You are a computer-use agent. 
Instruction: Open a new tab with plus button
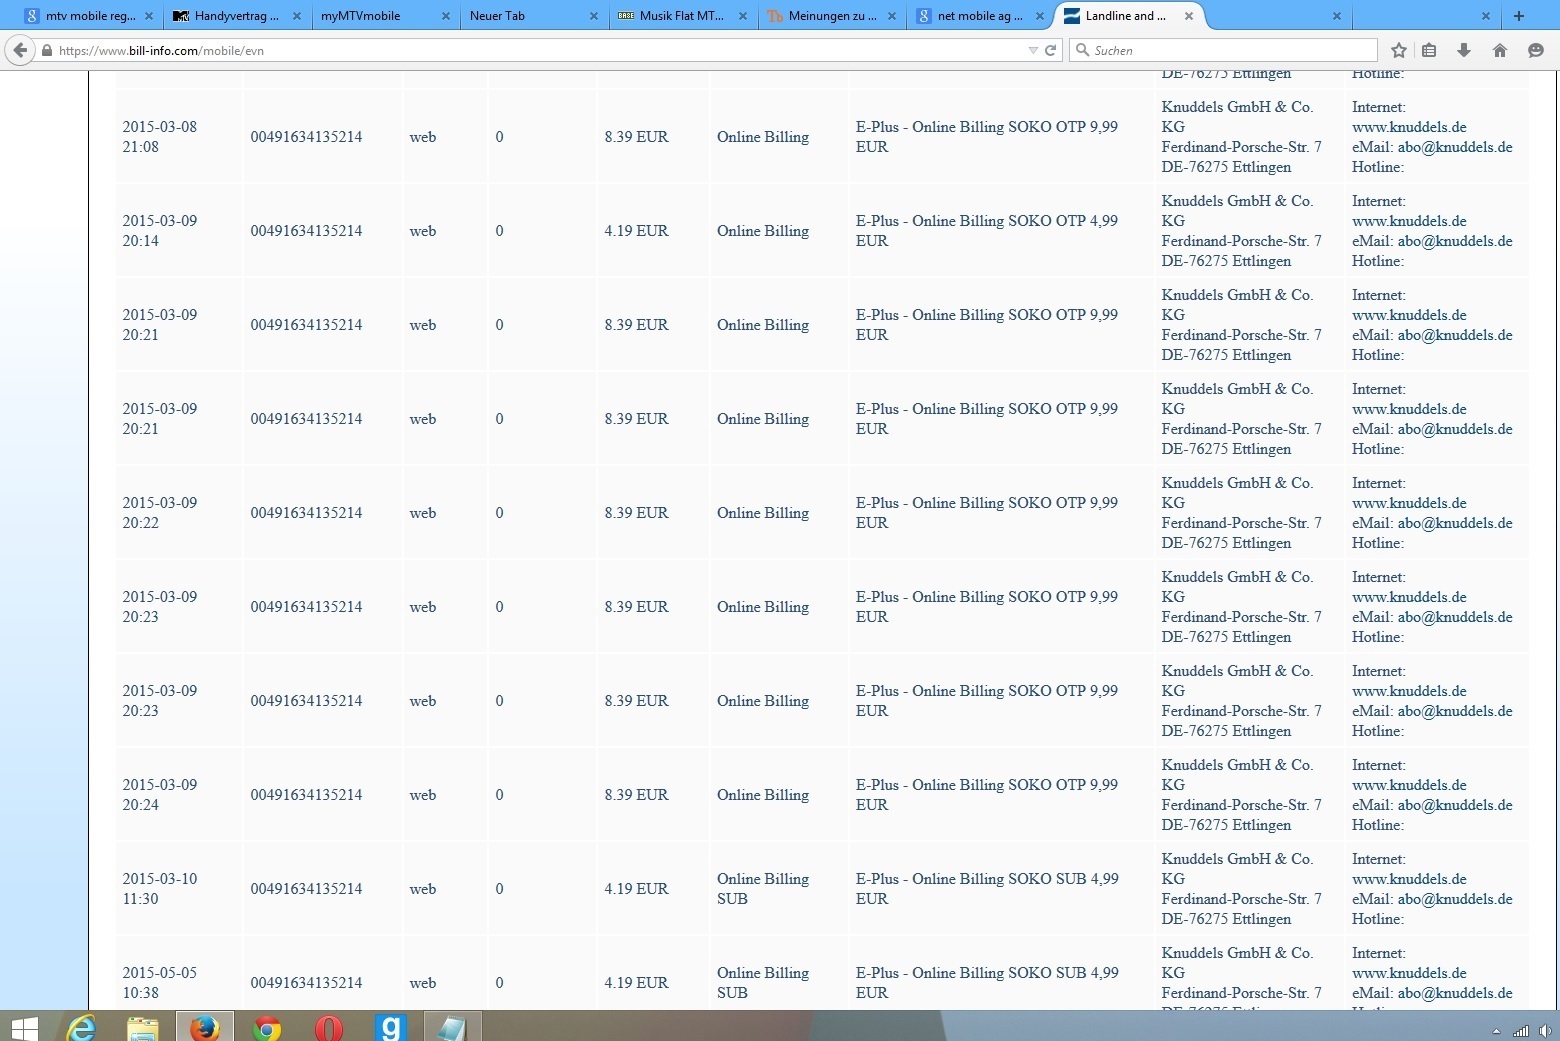click(x=1518, y=16)
